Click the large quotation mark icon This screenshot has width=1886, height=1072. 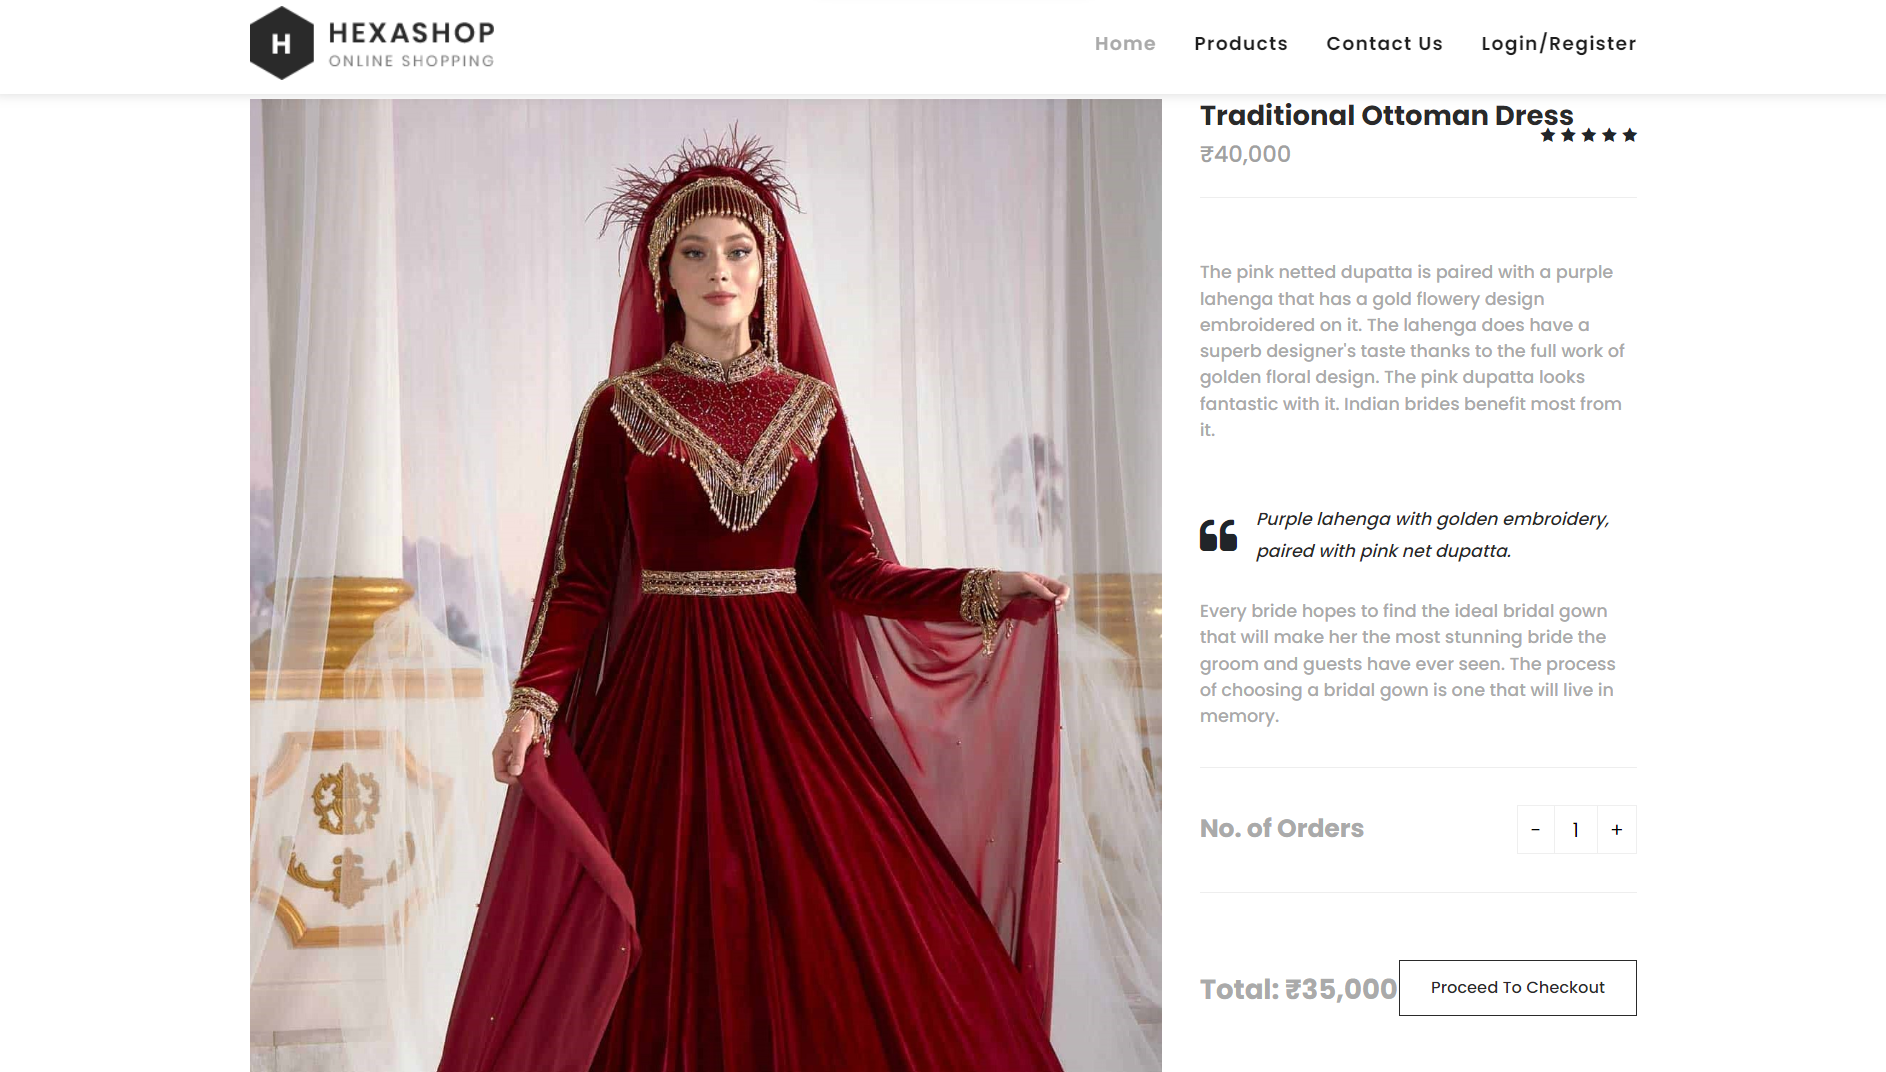[x=1218, y=535]
